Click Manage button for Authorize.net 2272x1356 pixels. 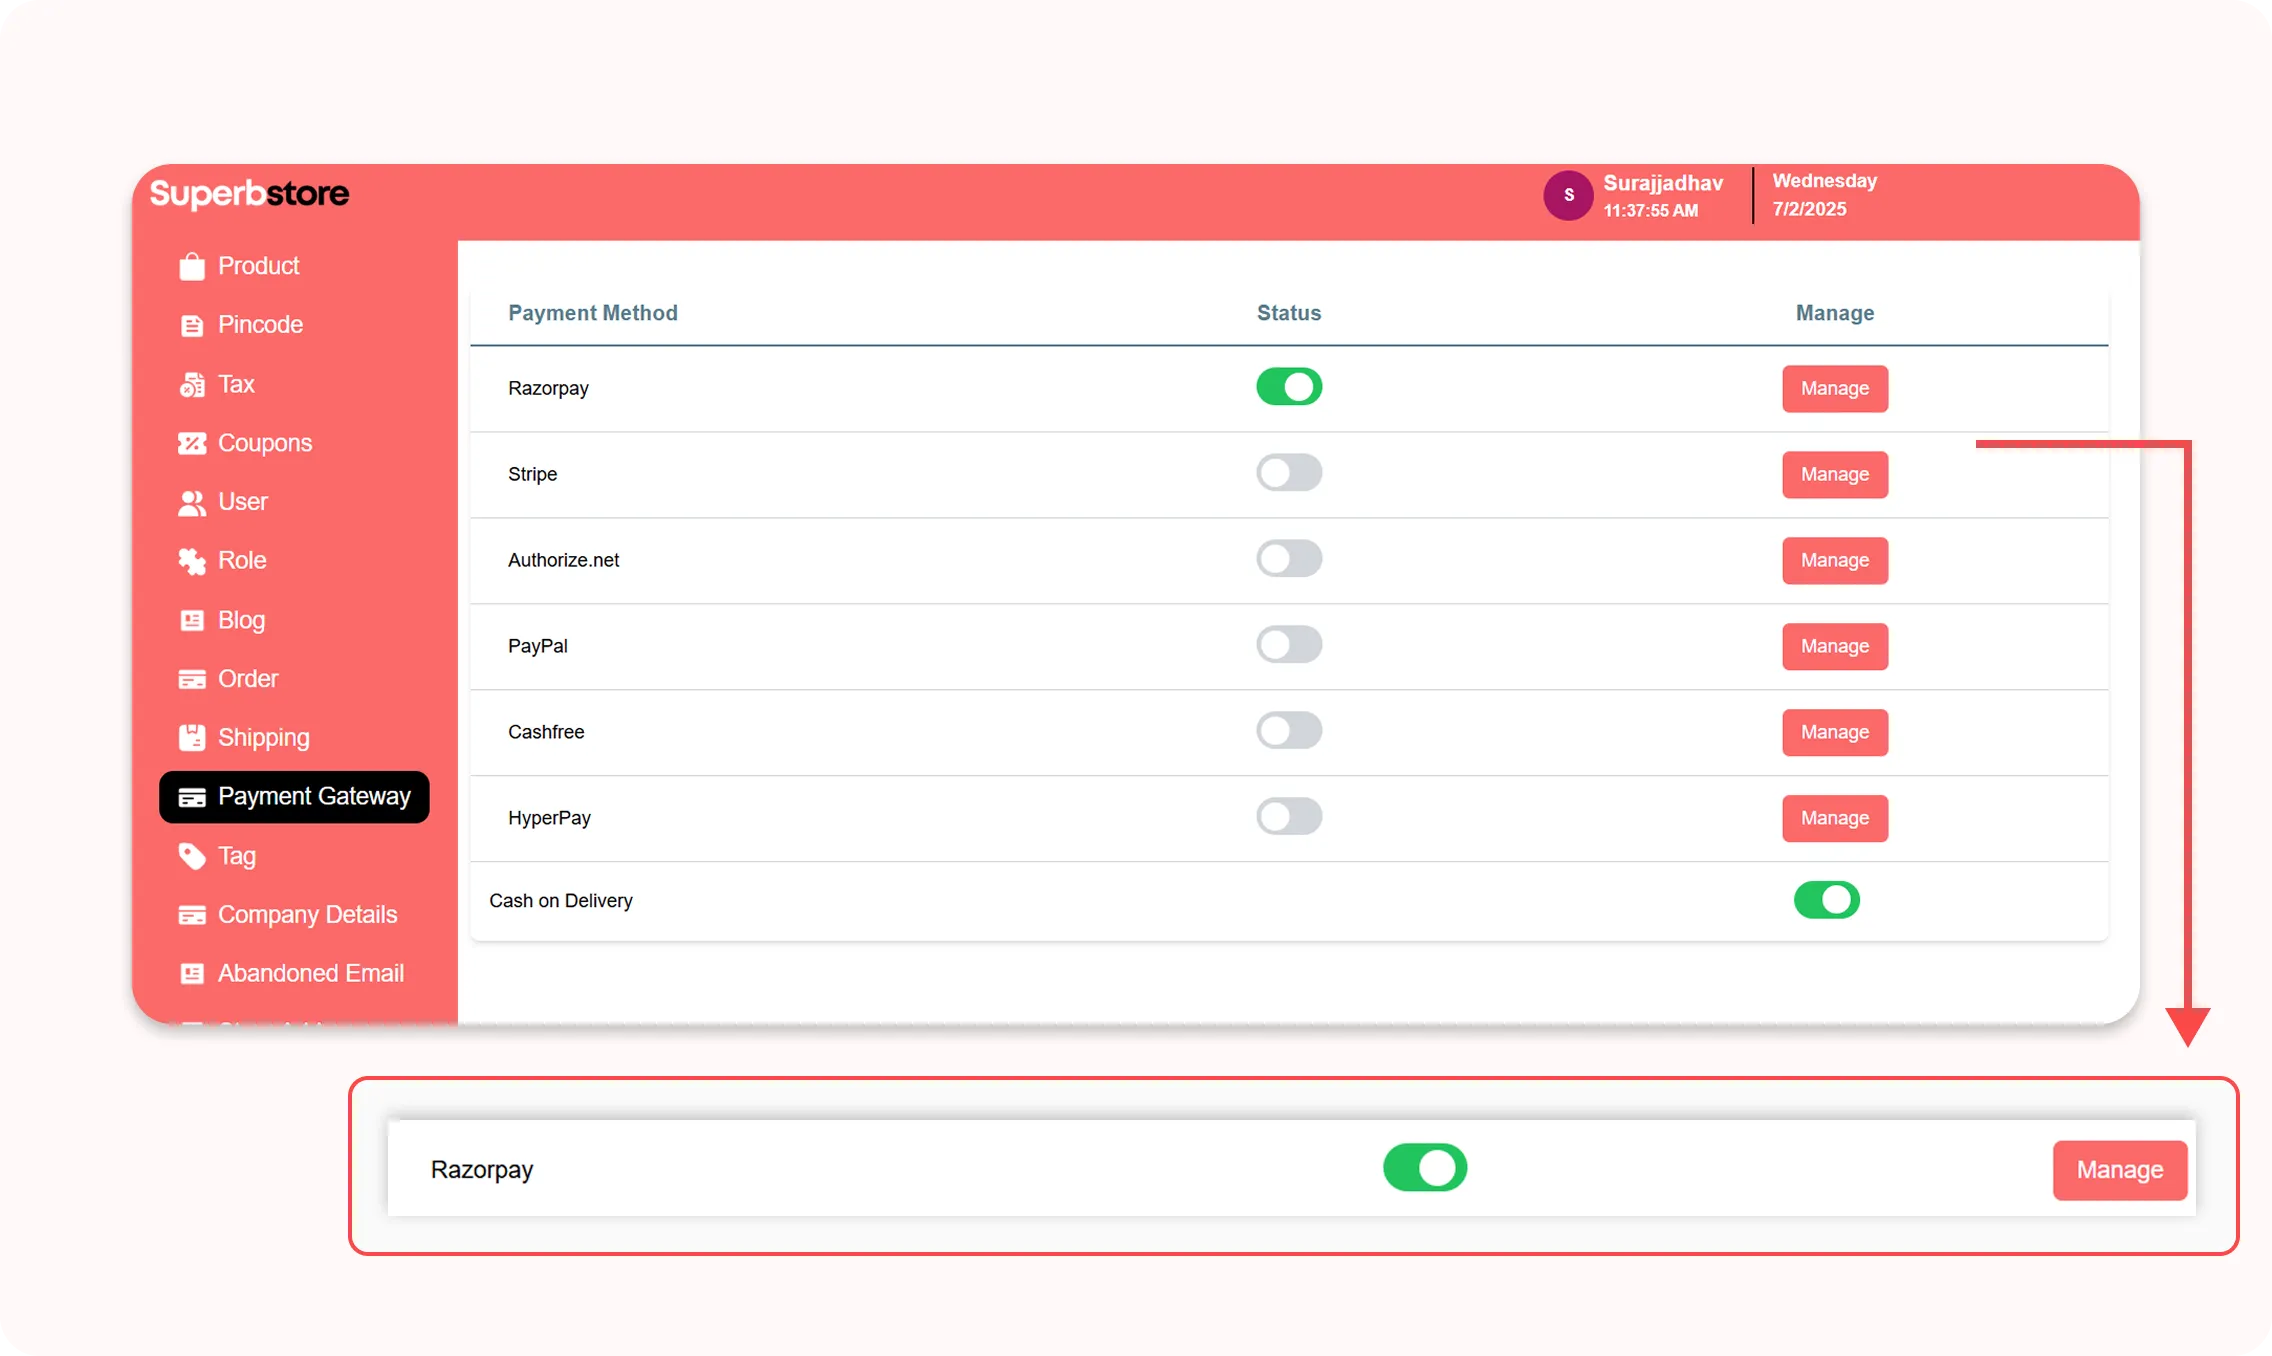(1834, 560)
